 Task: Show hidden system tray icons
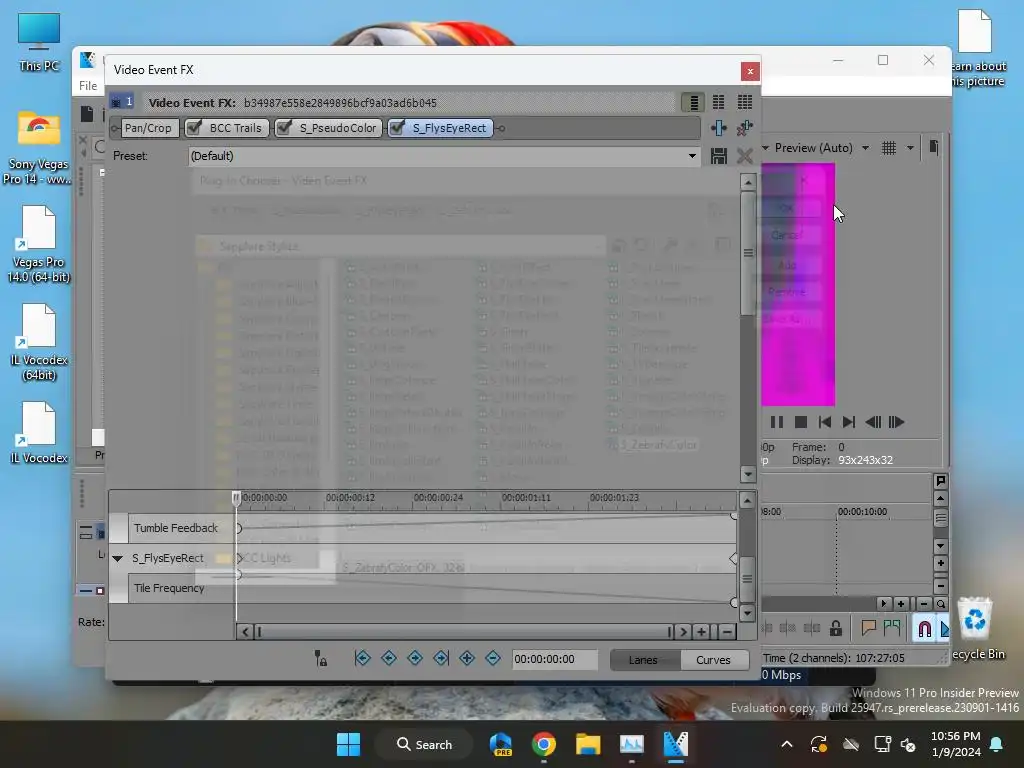787,744
